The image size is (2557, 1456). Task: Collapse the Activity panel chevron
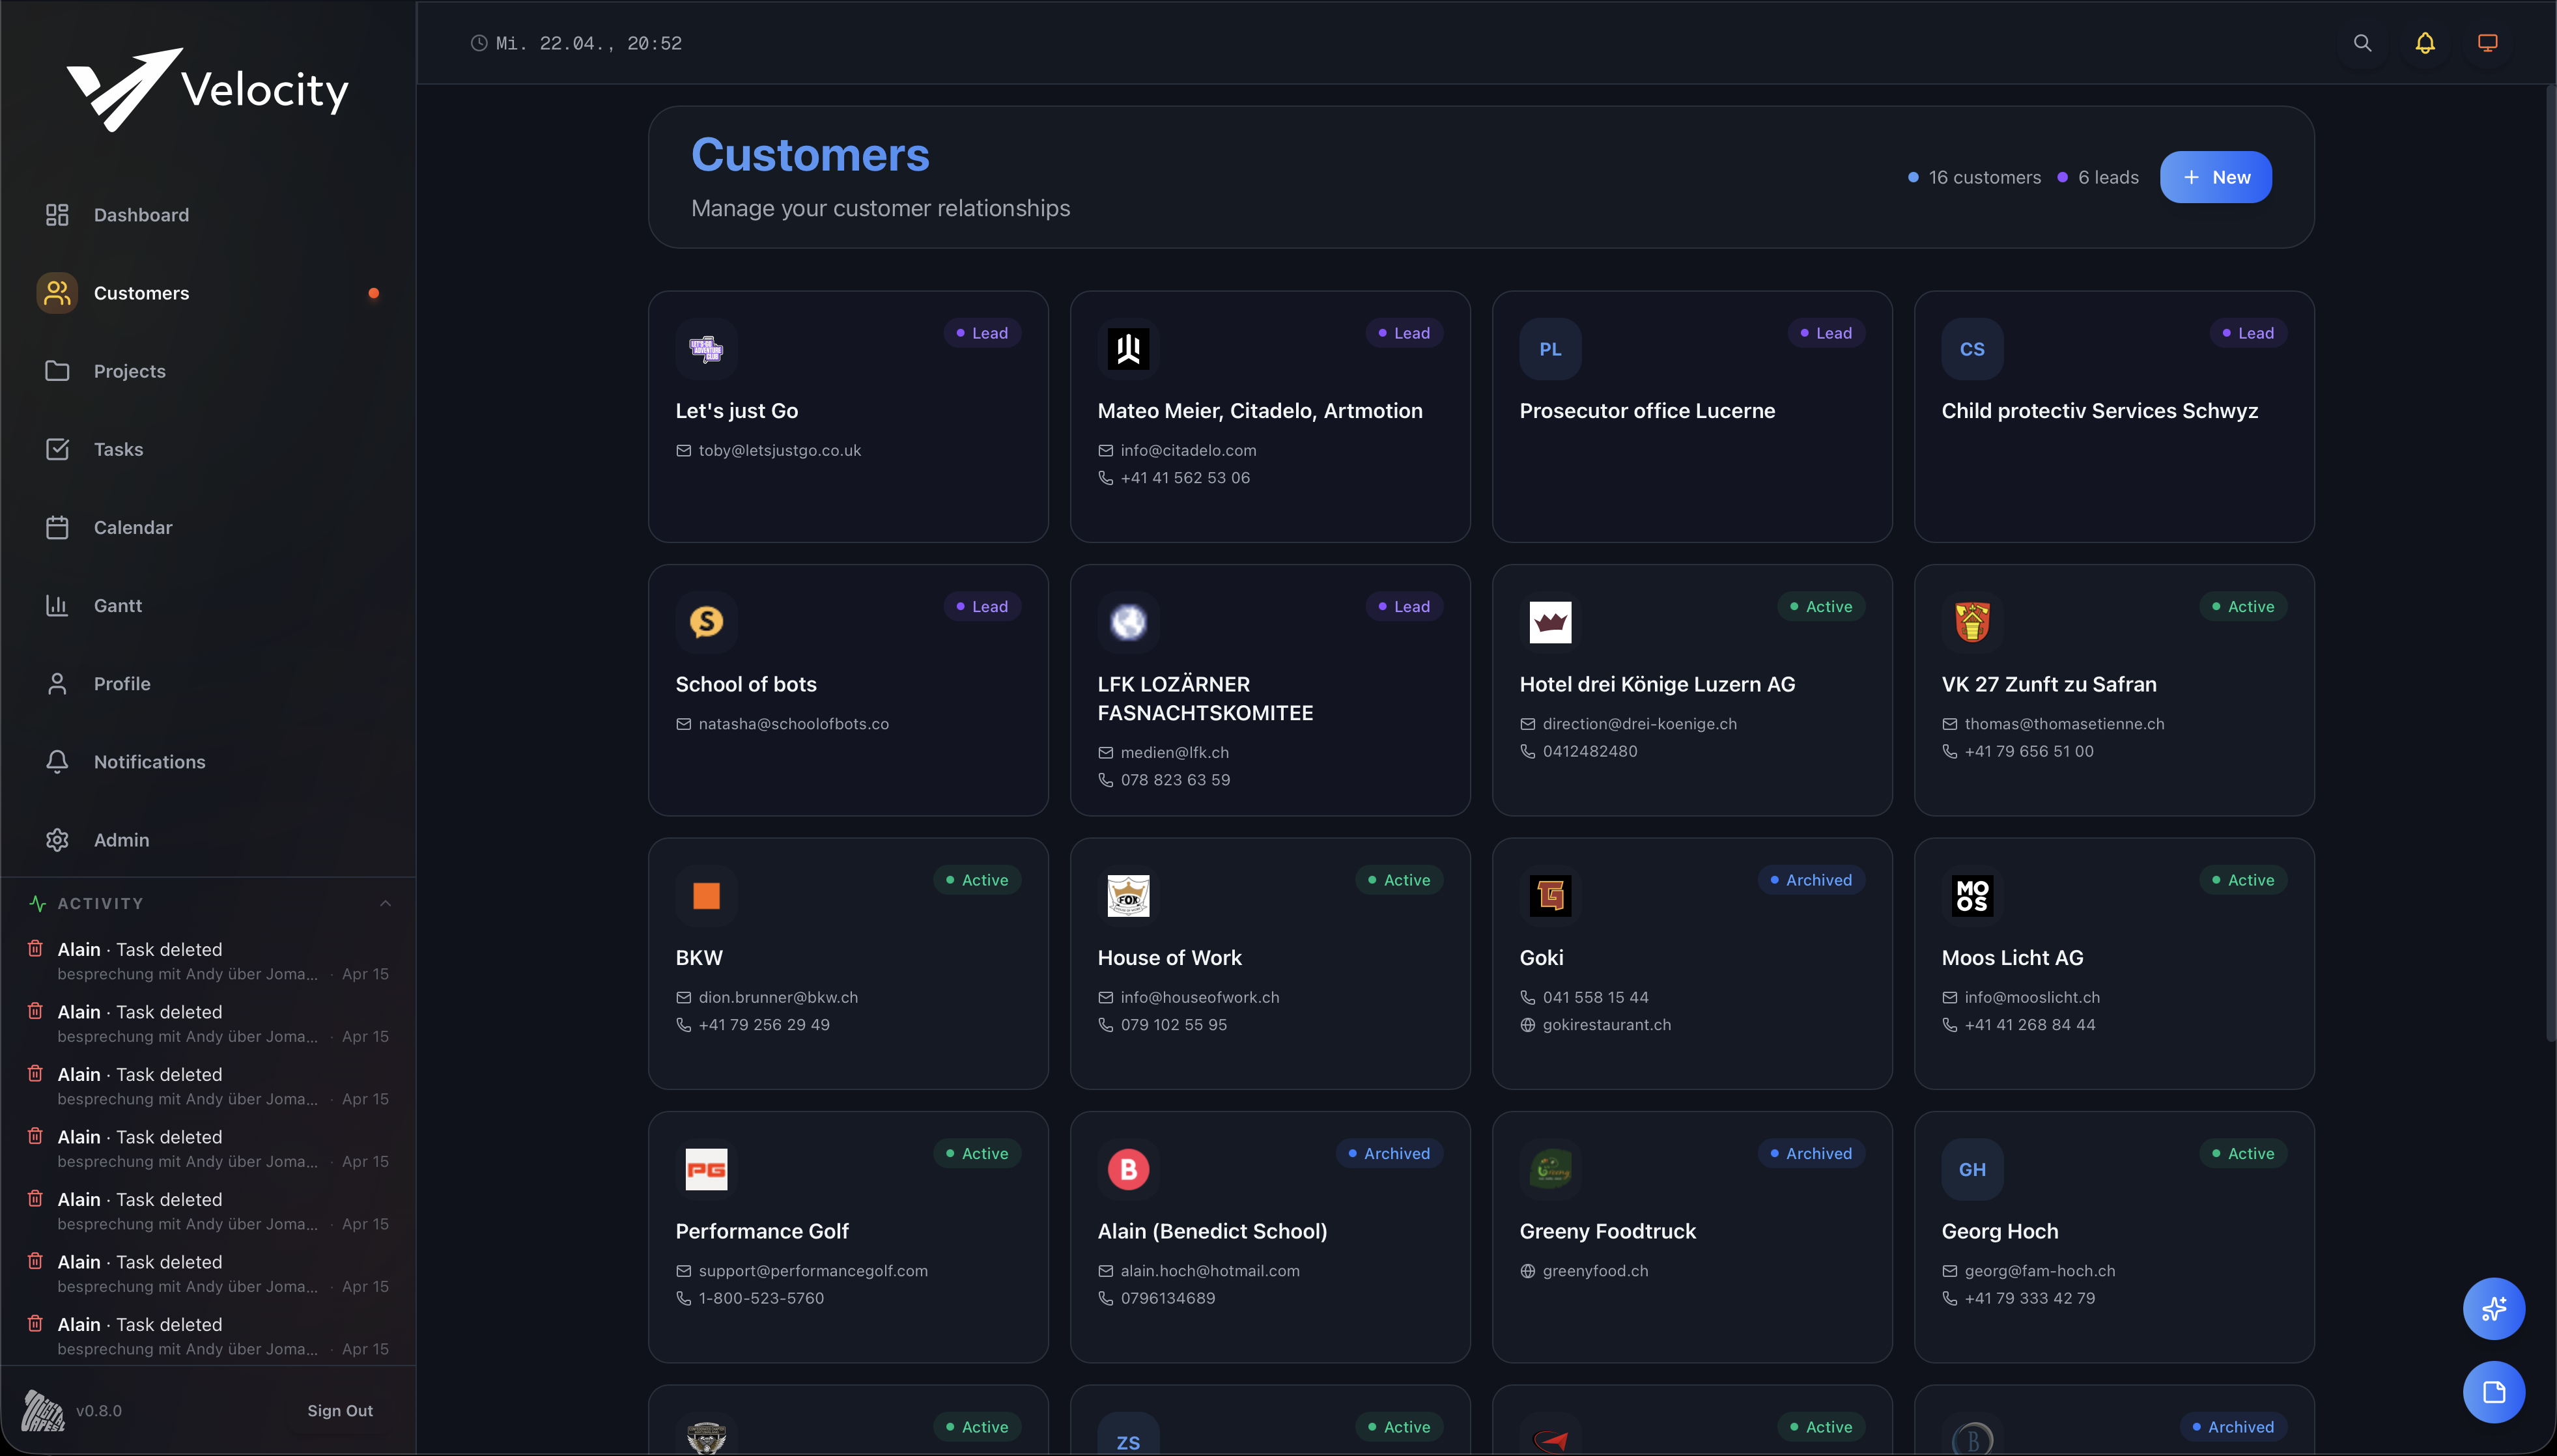tap(385, 903)
